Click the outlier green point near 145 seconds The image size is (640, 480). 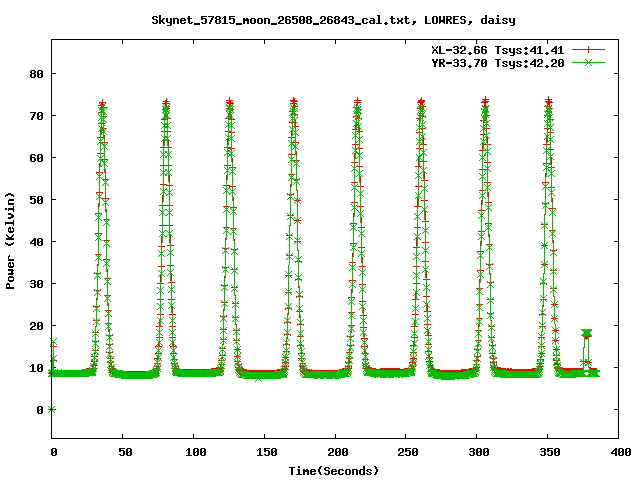pyautogui.click(x=258, y=379)
